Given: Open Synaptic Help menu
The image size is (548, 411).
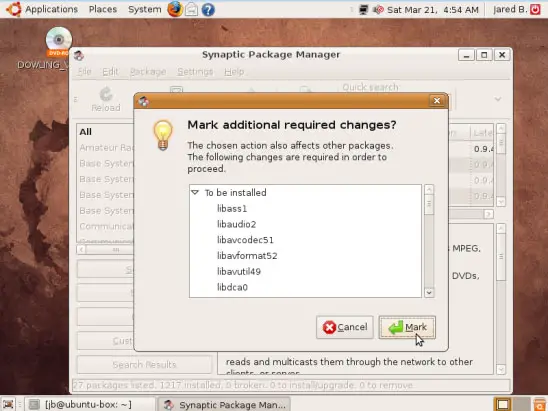Looking at the screenshot, I should [234, 72].
